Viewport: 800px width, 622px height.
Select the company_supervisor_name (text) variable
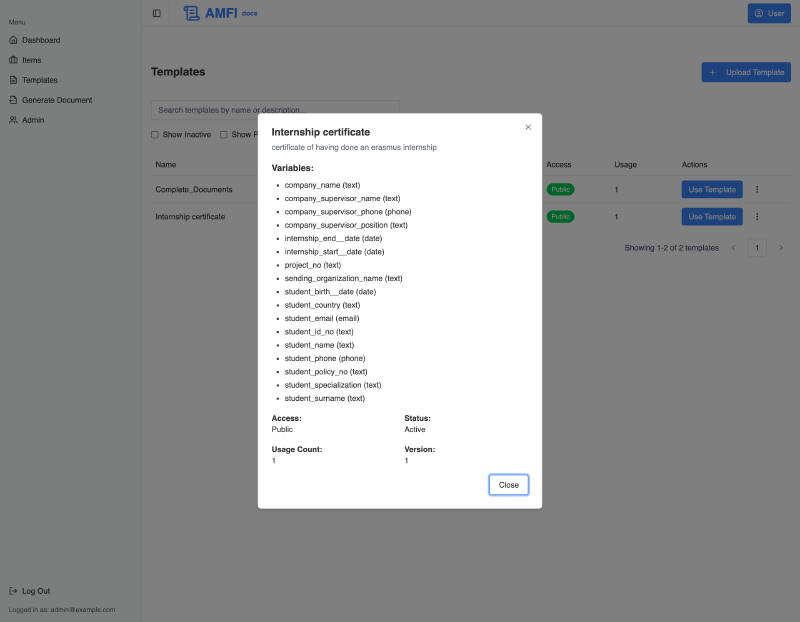[342, 198]
